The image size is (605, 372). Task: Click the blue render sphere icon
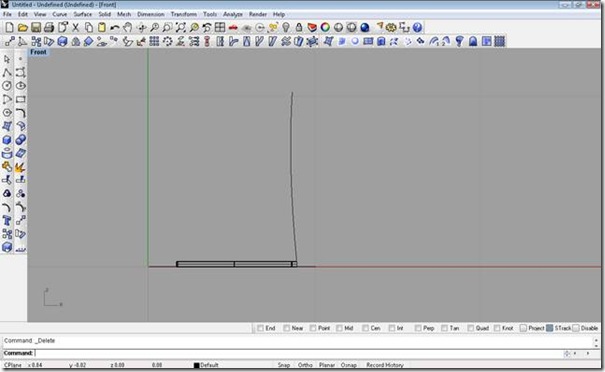click(x=365, y=27)
